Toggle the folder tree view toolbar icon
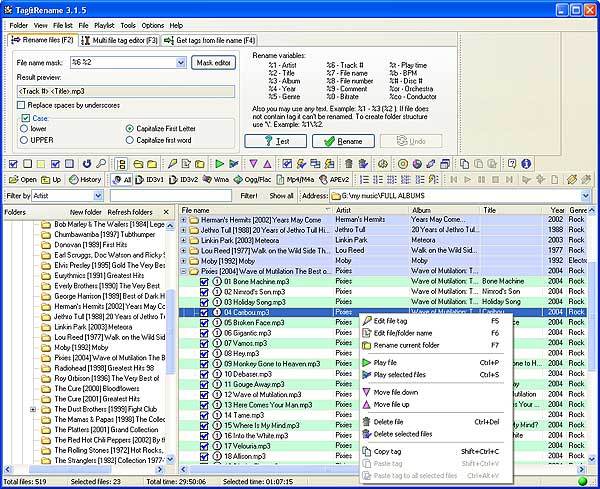 click(122, 164)
